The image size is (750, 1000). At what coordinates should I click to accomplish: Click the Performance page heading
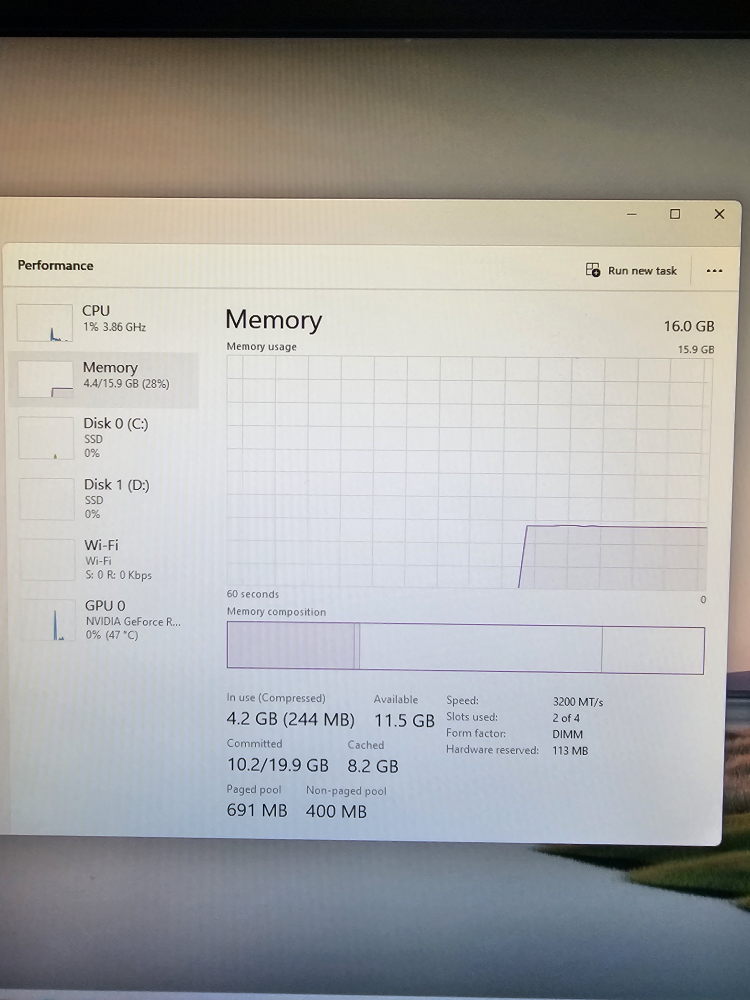55,265
